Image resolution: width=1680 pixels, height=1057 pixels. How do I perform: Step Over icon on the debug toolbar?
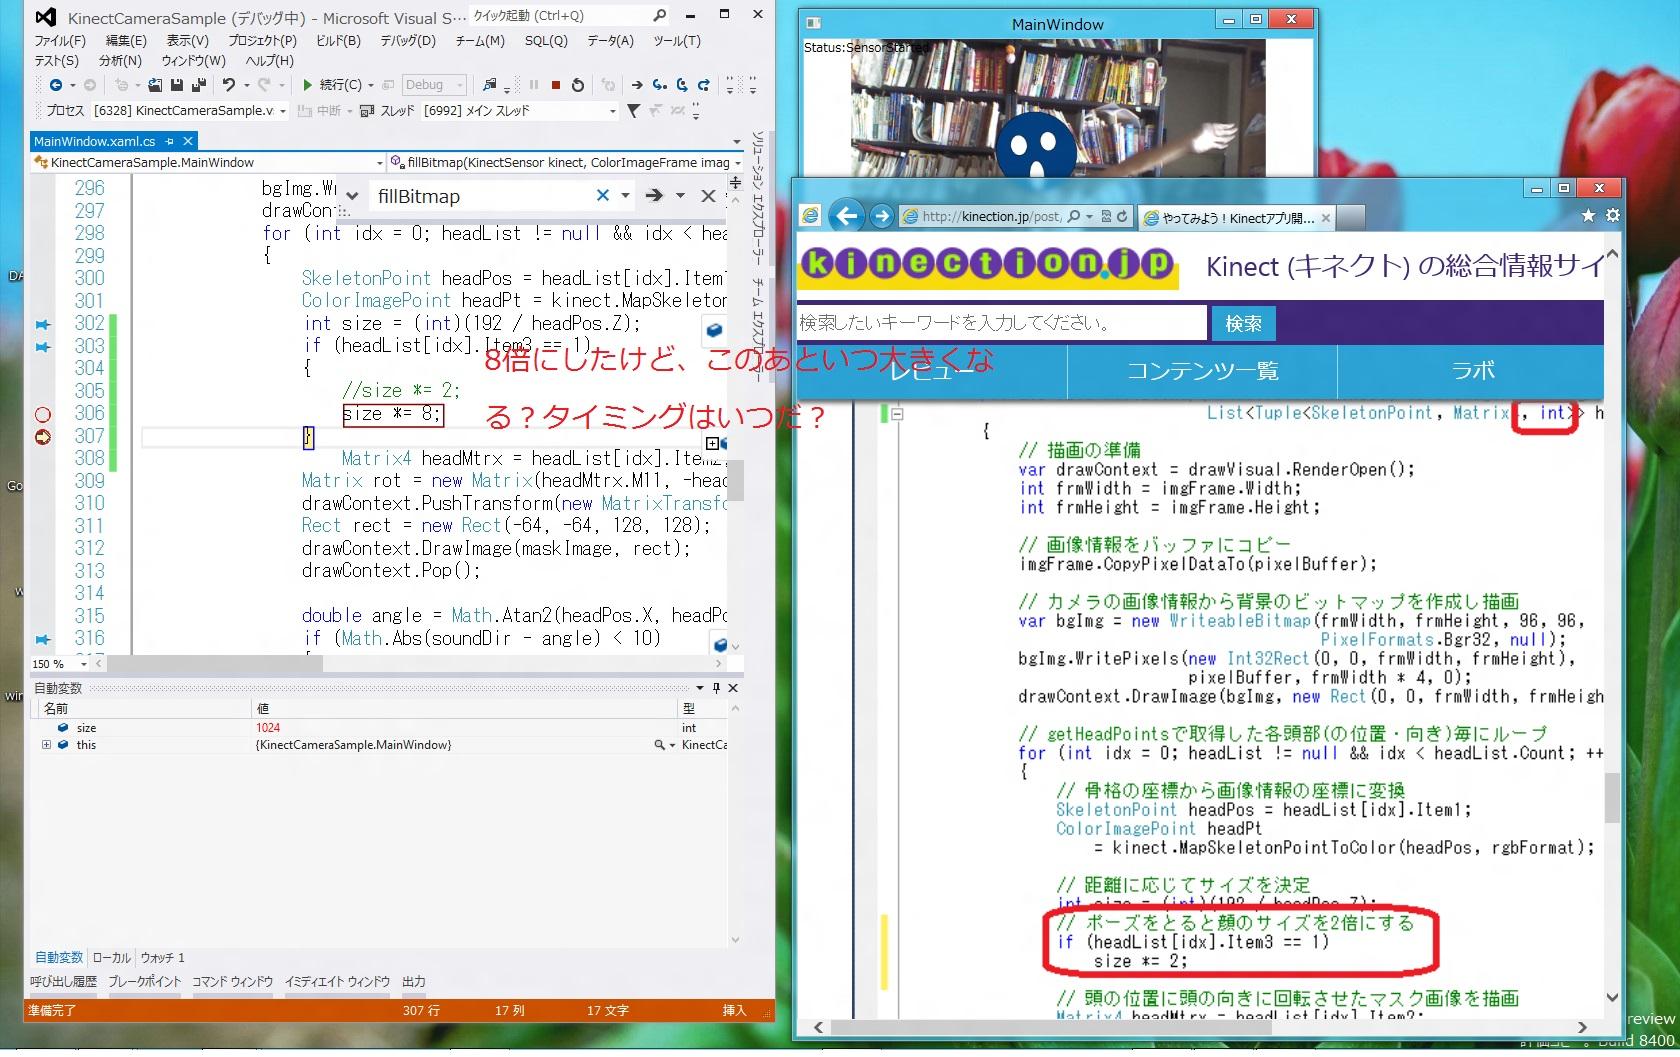682,85
